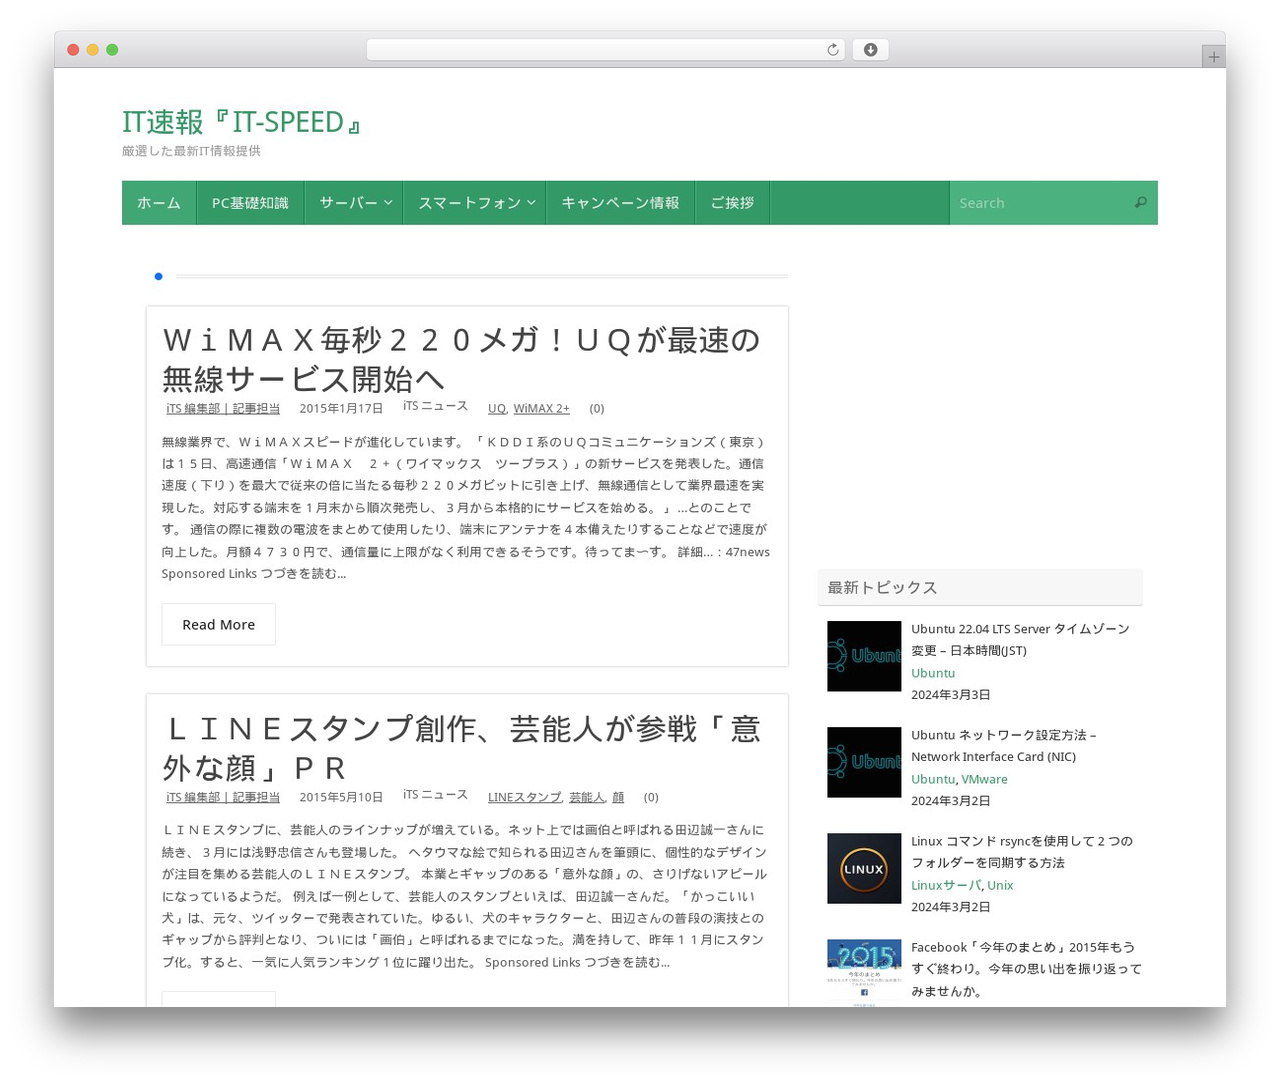The image size is (1280, 1084).
Task: Click the VMware category link
Action: coord(984,779)
